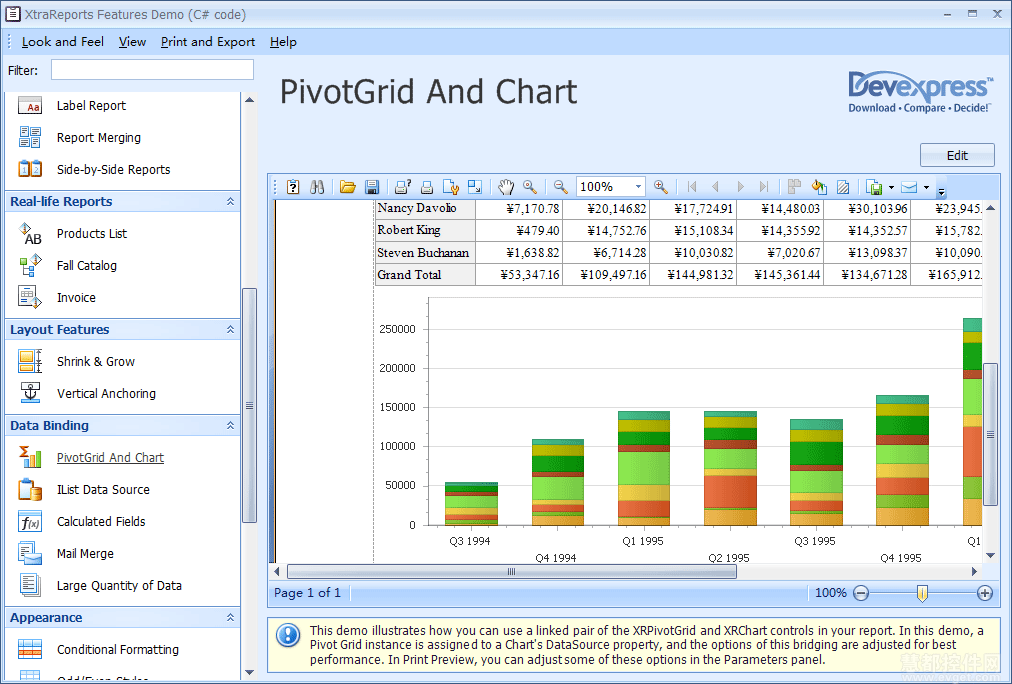The image size is (1012, 684).
Task: Open the Invoice report
Action: click(76, 297)
